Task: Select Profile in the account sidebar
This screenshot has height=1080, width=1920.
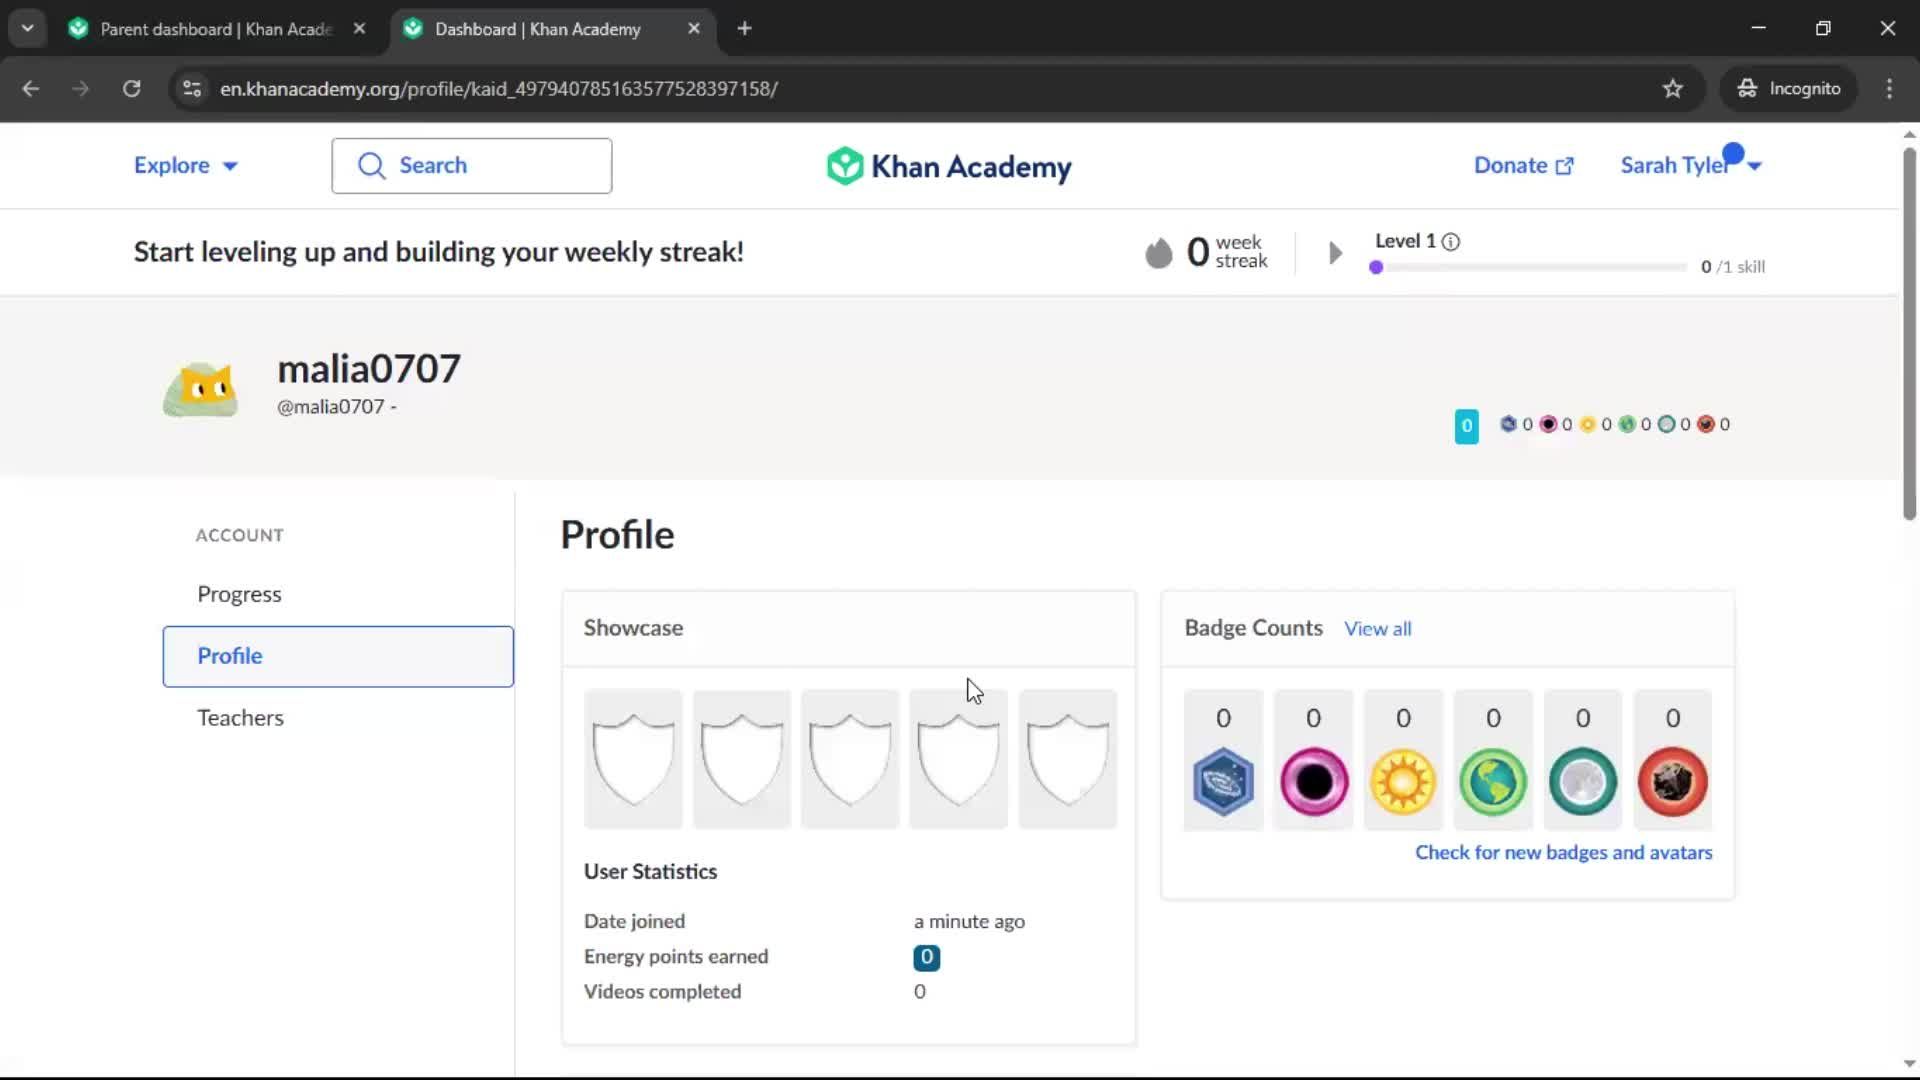Action: (338, 656)
